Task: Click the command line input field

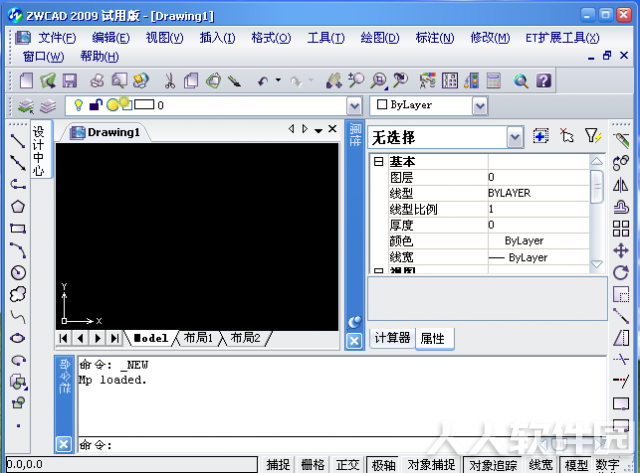Action: point(342,445)
